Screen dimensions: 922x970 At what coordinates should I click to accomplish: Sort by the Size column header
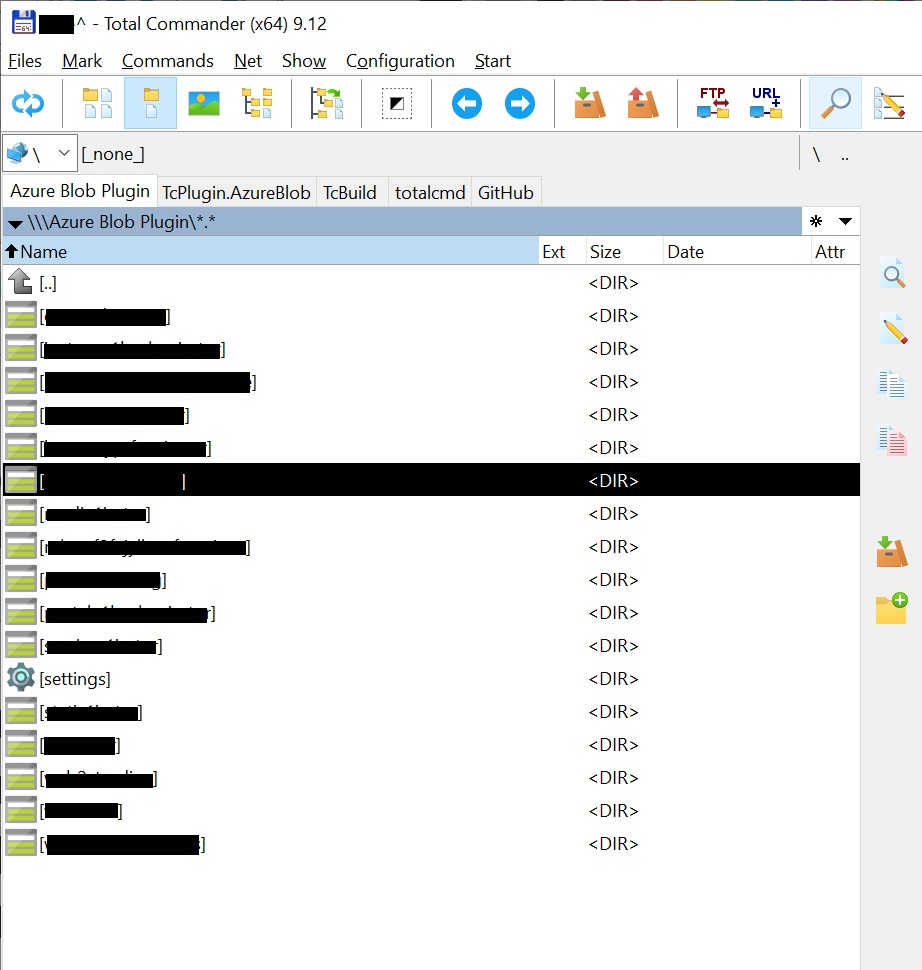click(624, 252)
